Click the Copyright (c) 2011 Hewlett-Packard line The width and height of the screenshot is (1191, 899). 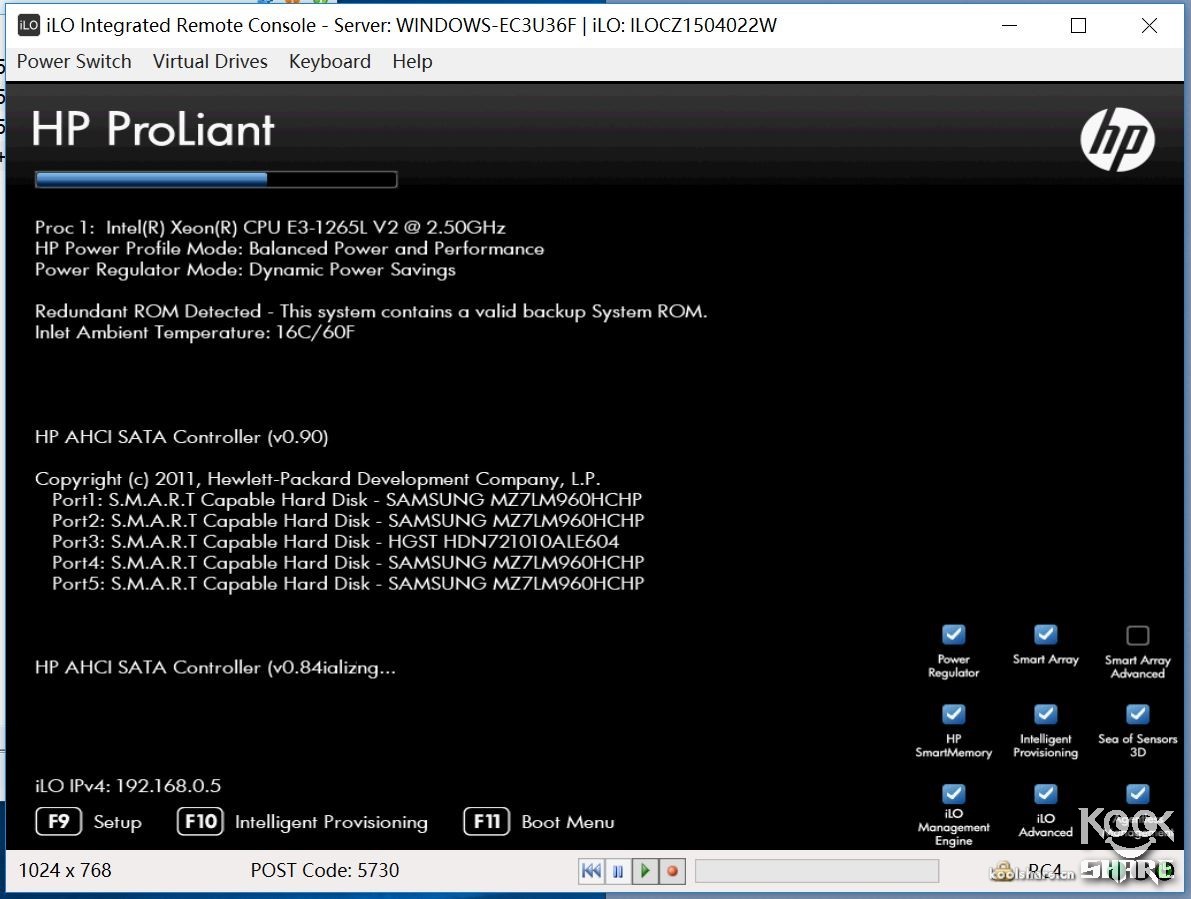click(x=317, y=479)
